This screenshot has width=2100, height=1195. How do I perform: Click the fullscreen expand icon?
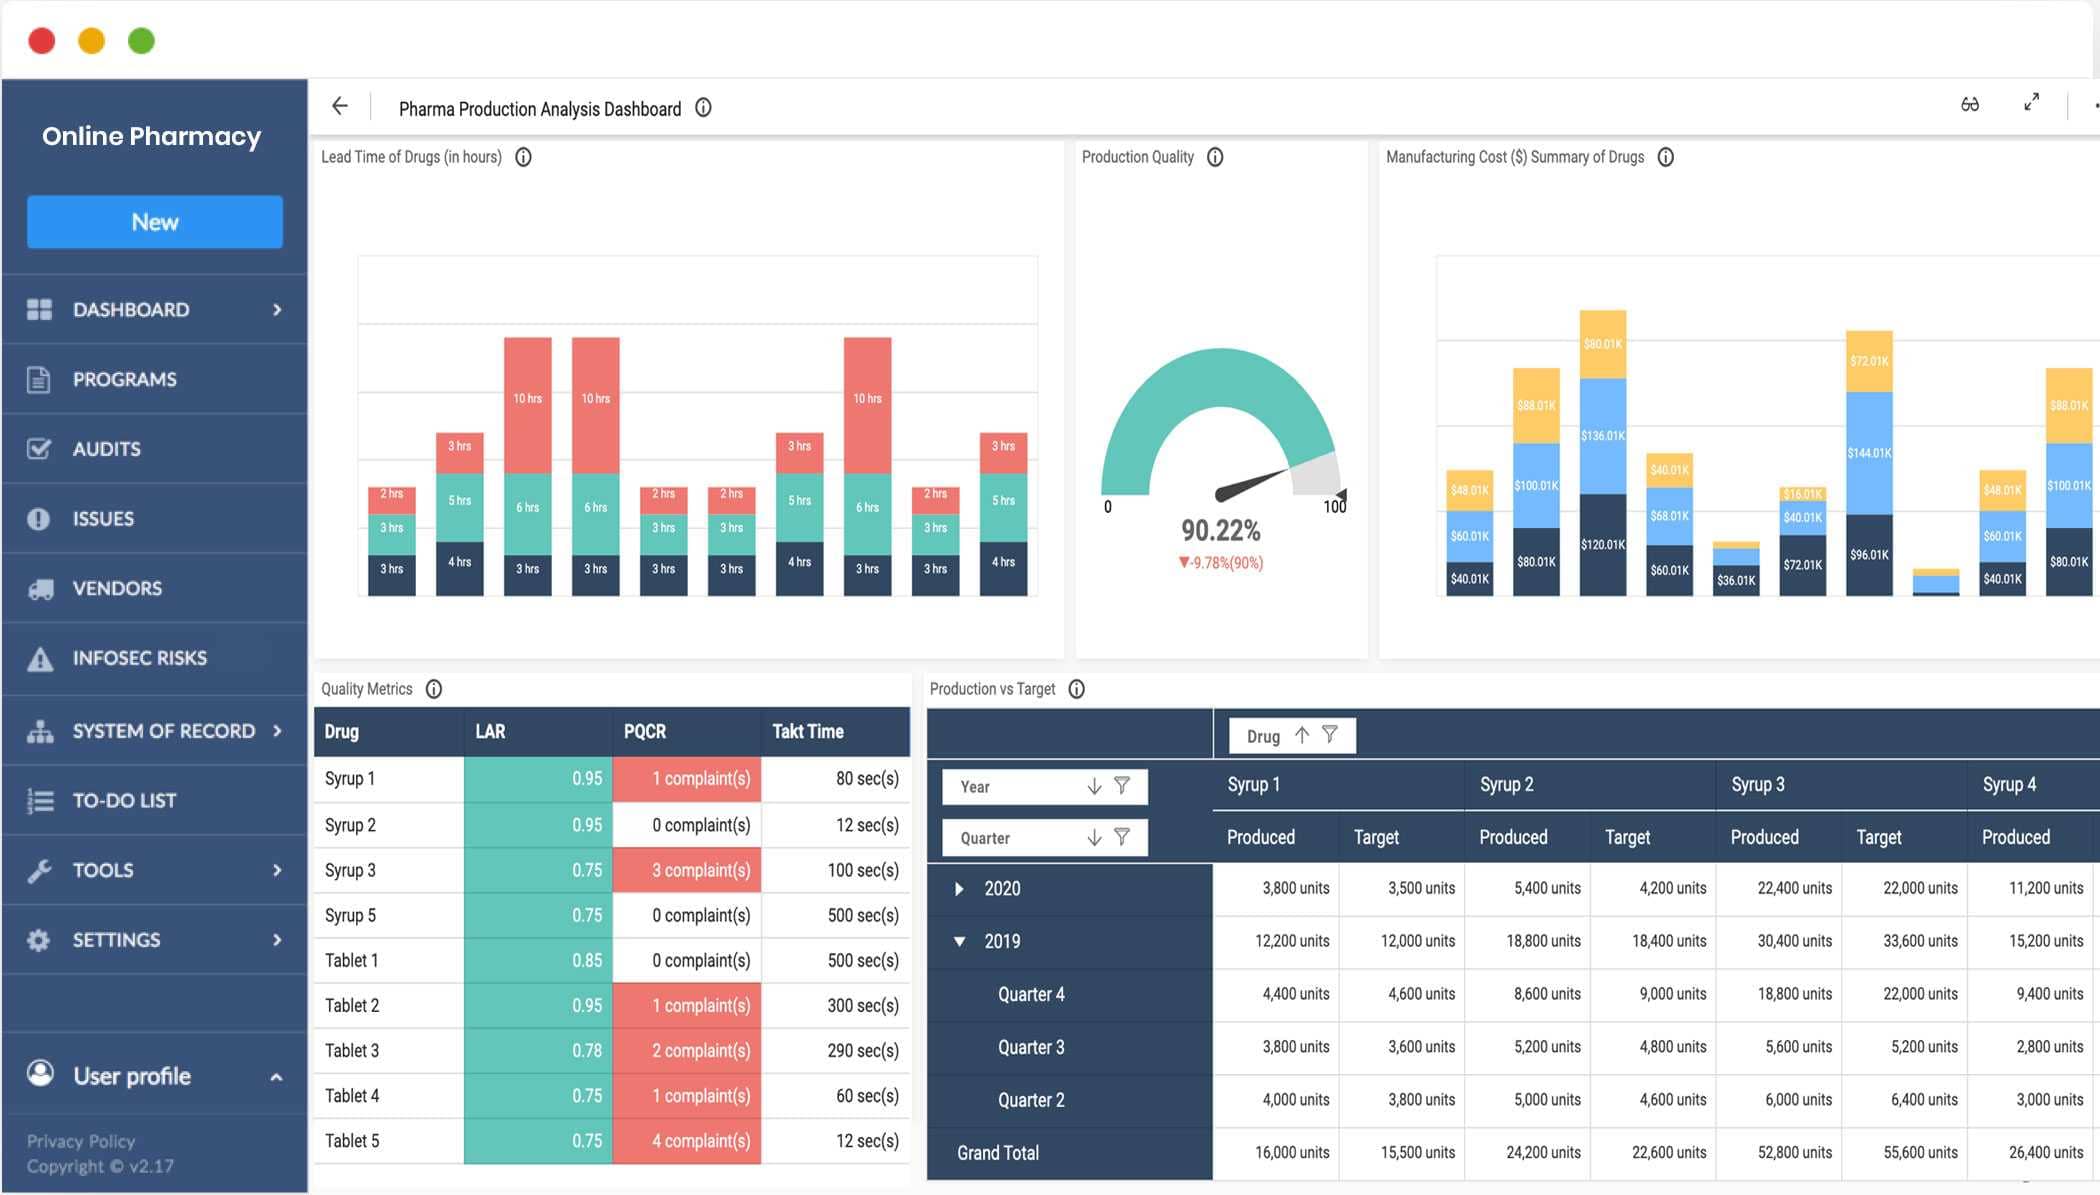2031,103
